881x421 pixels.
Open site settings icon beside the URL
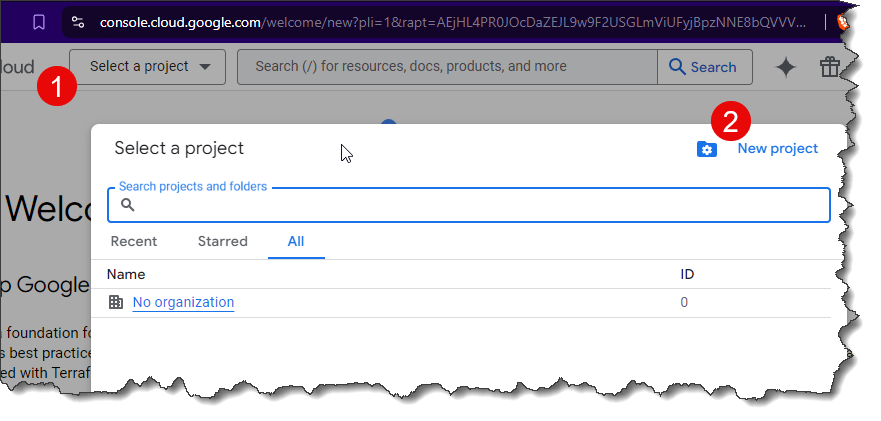point(78,22)
